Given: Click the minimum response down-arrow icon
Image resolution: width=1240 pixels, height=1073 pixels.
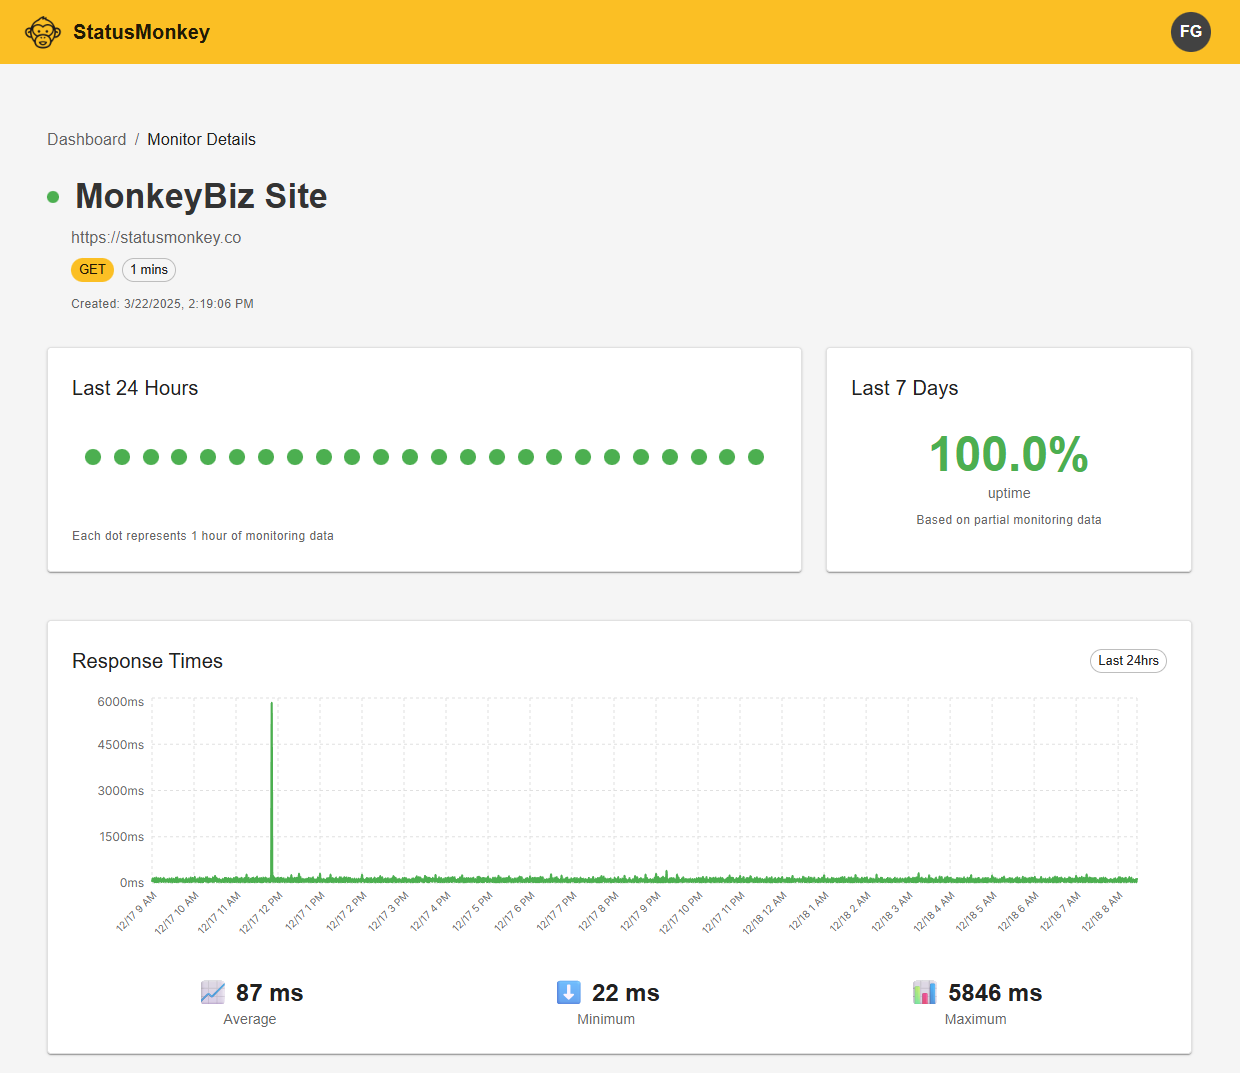Looking at the screenshot, I should click(568, 992).
